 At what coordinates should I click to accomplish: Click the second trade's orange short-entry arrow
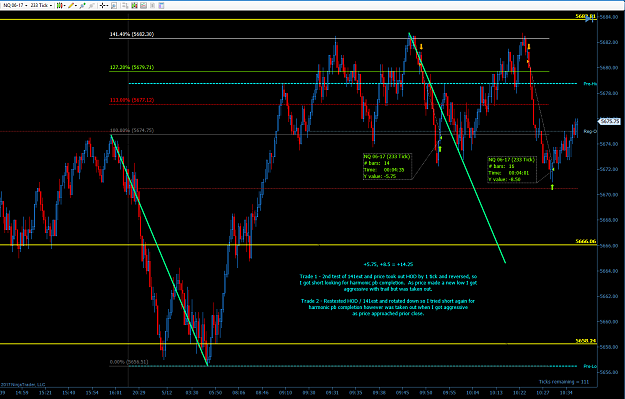pos(529,47)
